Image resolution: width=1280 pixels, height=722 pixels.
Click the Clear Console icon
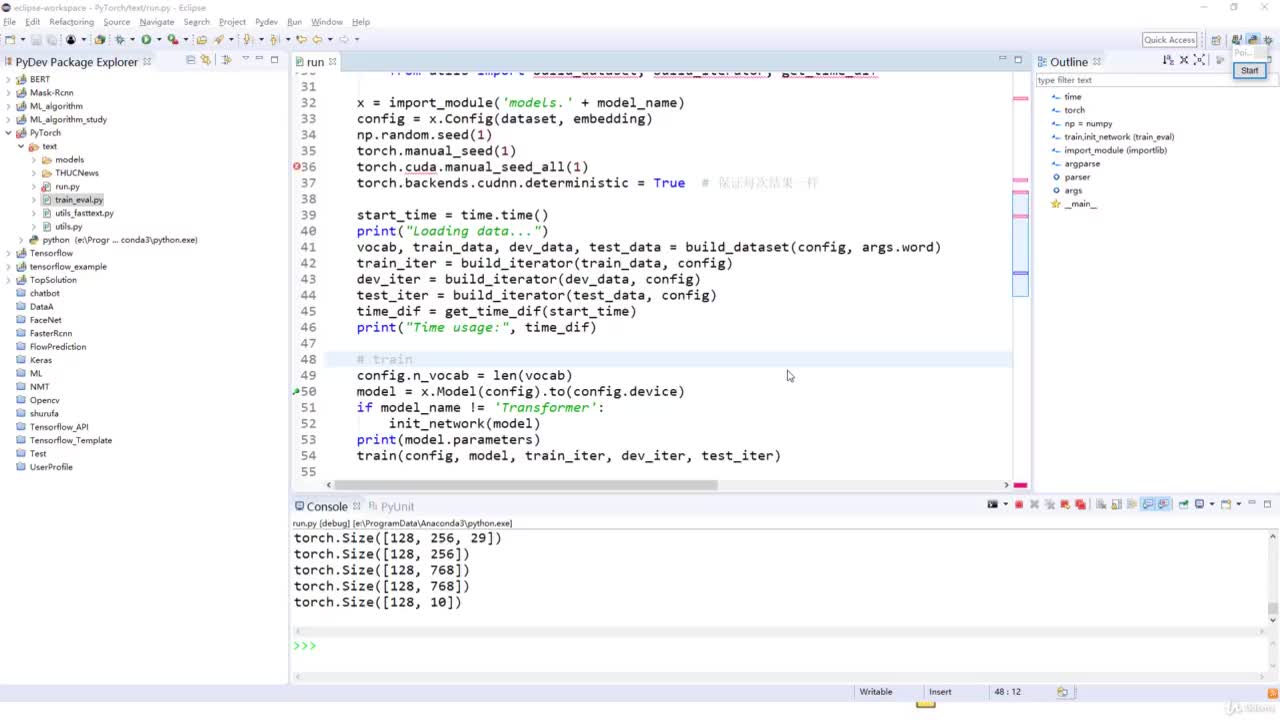1101,504
